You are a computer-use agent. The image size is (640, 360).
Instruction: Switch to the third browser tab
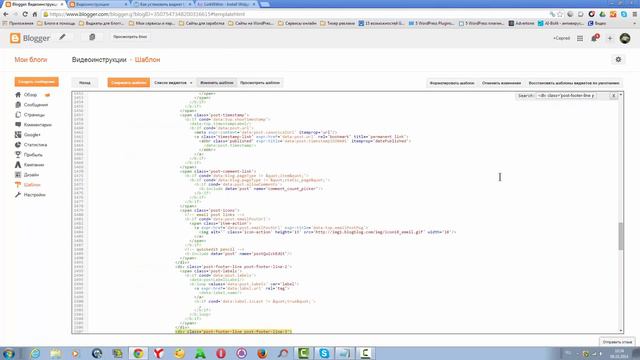coord(162,4)
